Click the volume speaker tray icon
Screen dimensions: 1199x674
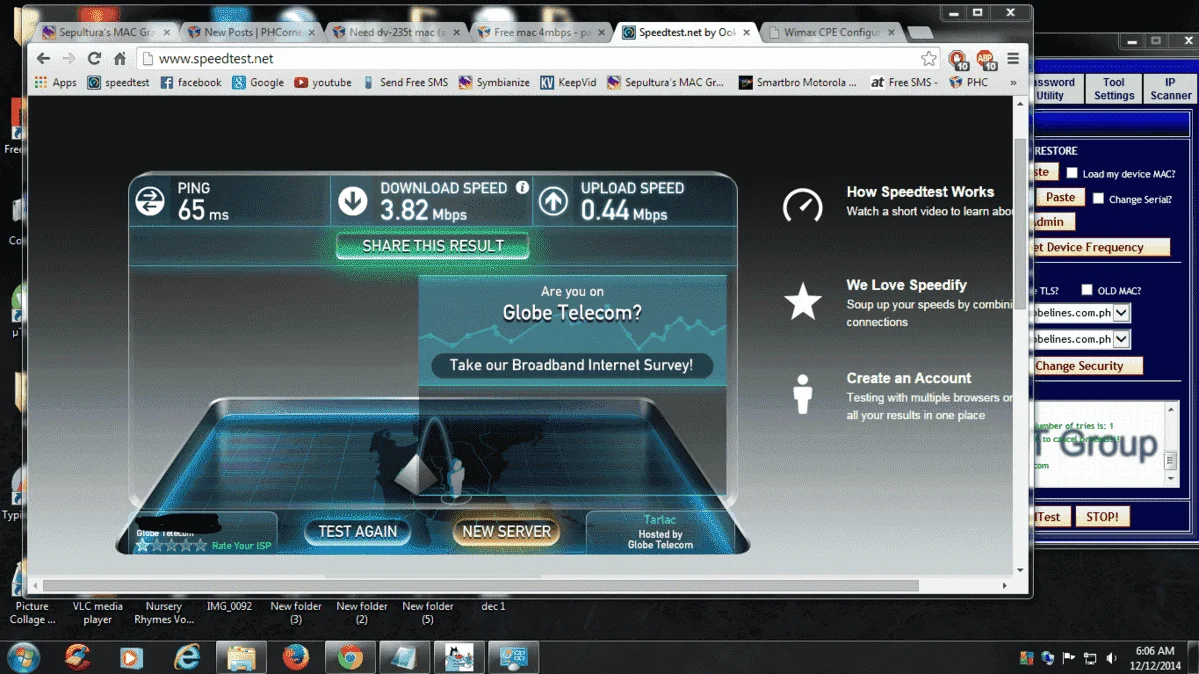[1111, 658]
